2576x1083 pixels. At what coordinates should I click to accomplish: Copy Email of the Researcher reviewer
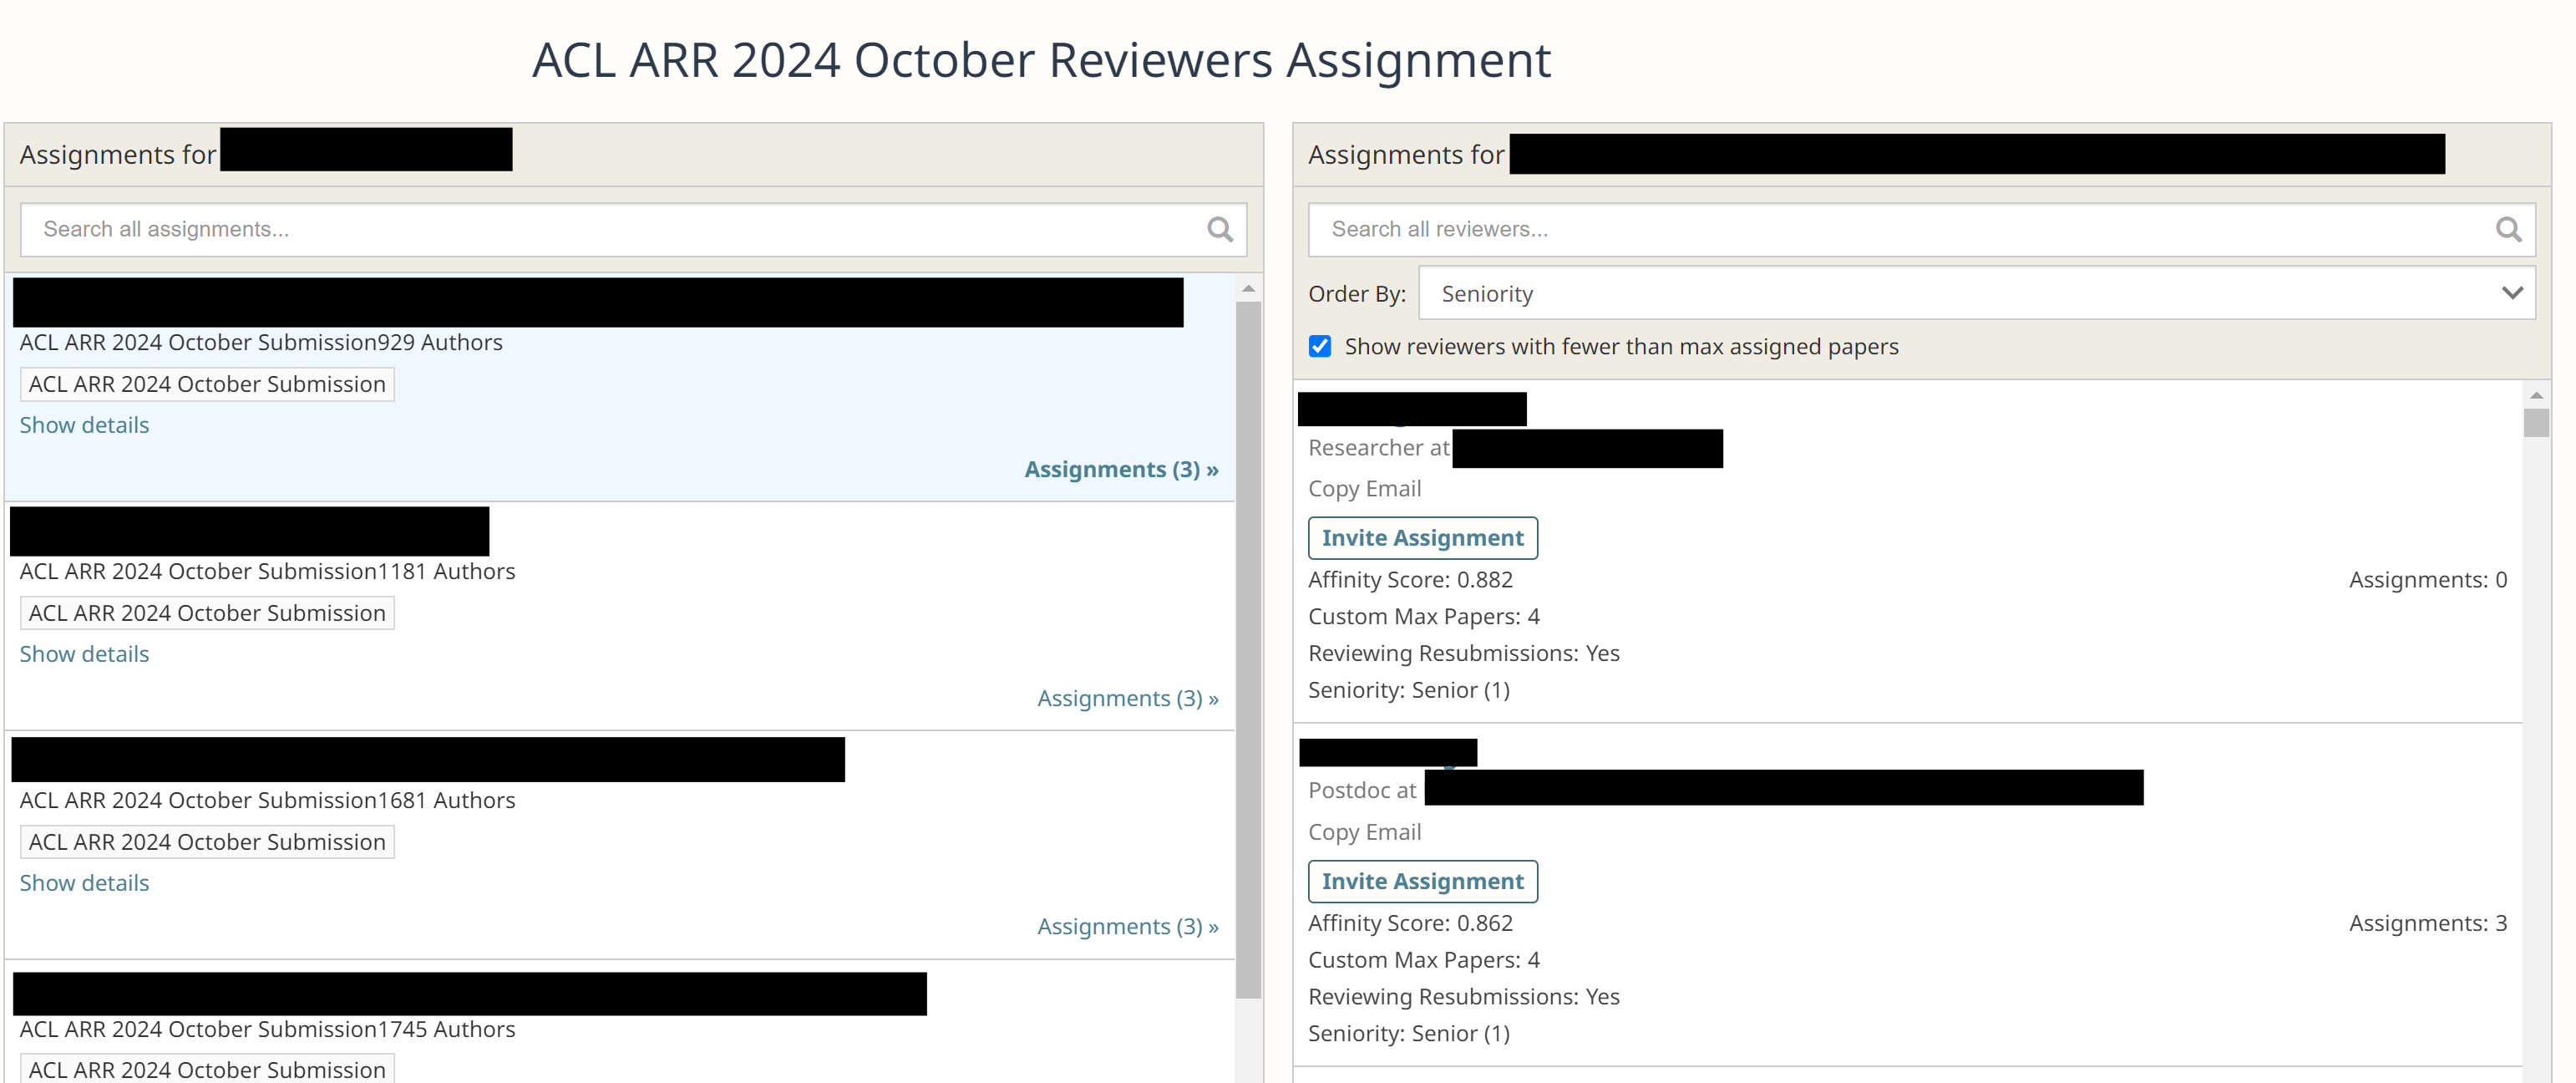[1364, 489]
